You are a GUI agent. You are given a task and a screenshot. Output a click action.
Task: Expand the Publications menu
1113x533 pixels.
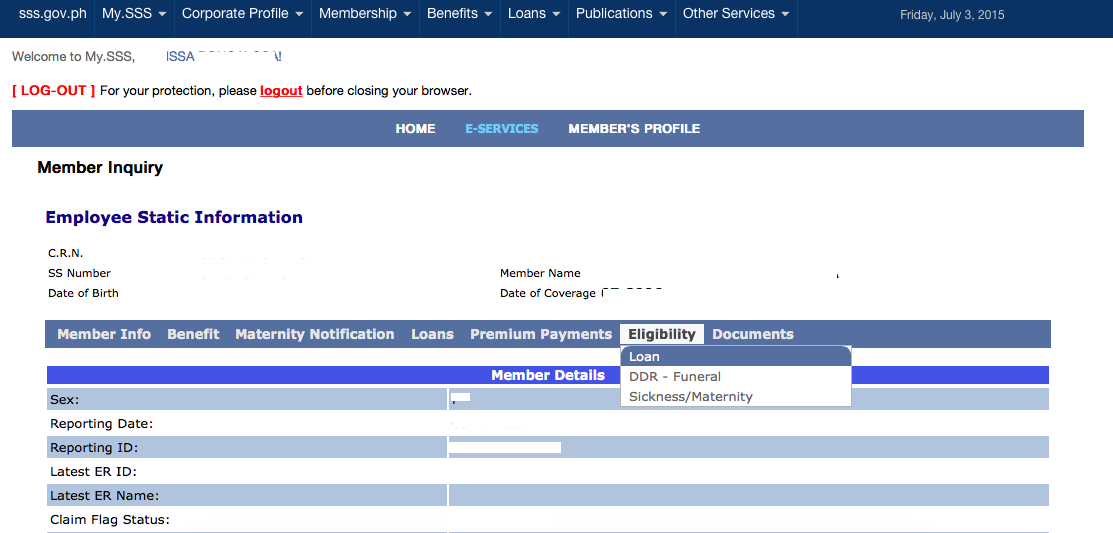point(621,14)
